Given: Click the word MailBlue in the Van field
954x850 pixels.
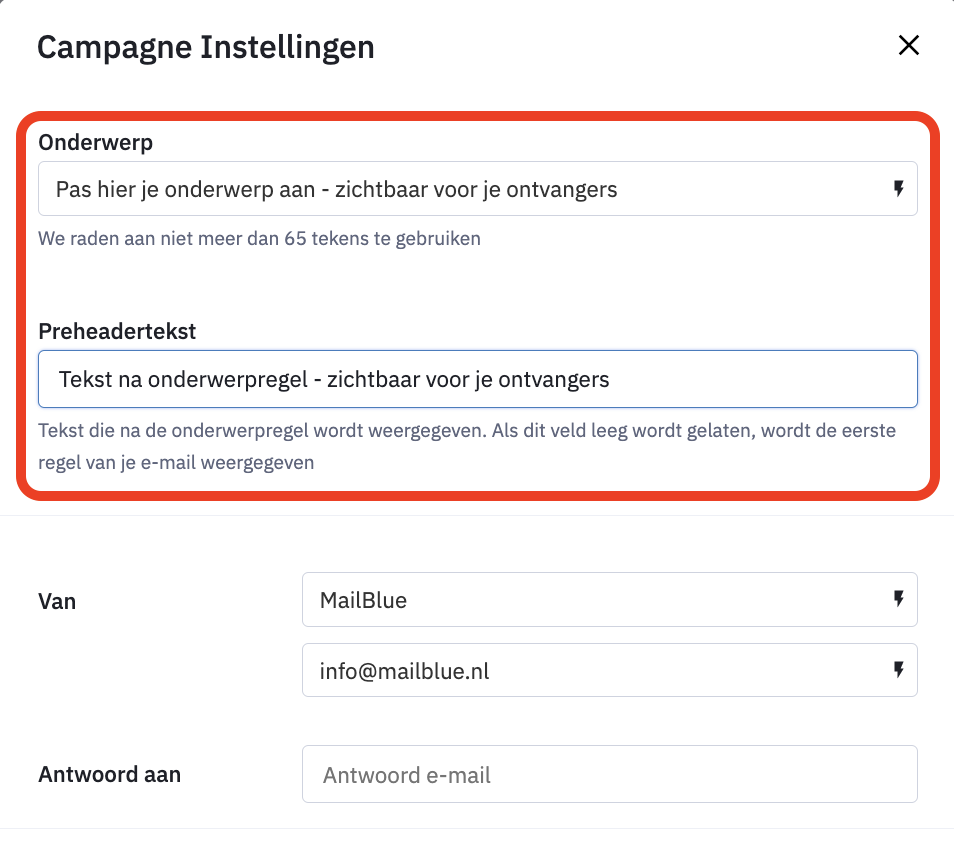Looking at the screenshot, I should 363,601.
